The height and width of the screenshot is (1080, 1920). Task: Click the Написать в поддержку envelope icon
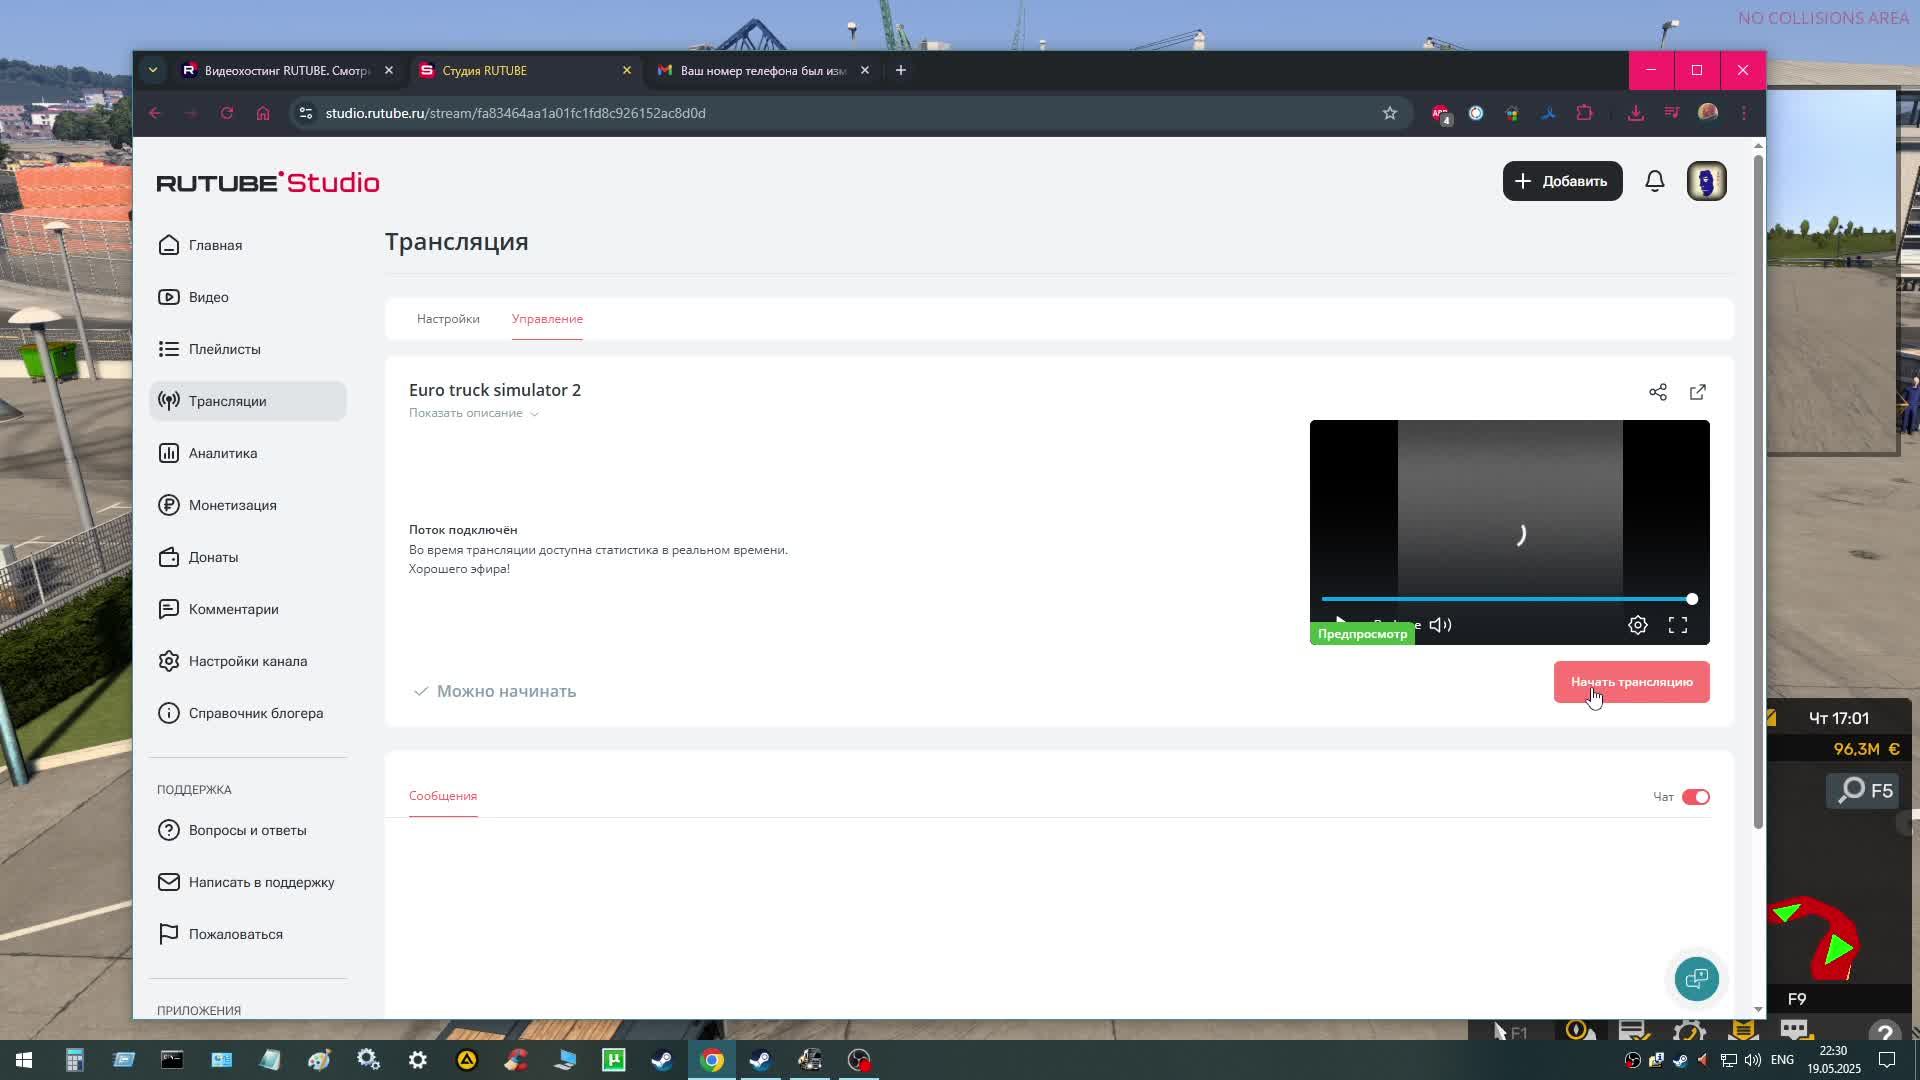coord(169,882)
